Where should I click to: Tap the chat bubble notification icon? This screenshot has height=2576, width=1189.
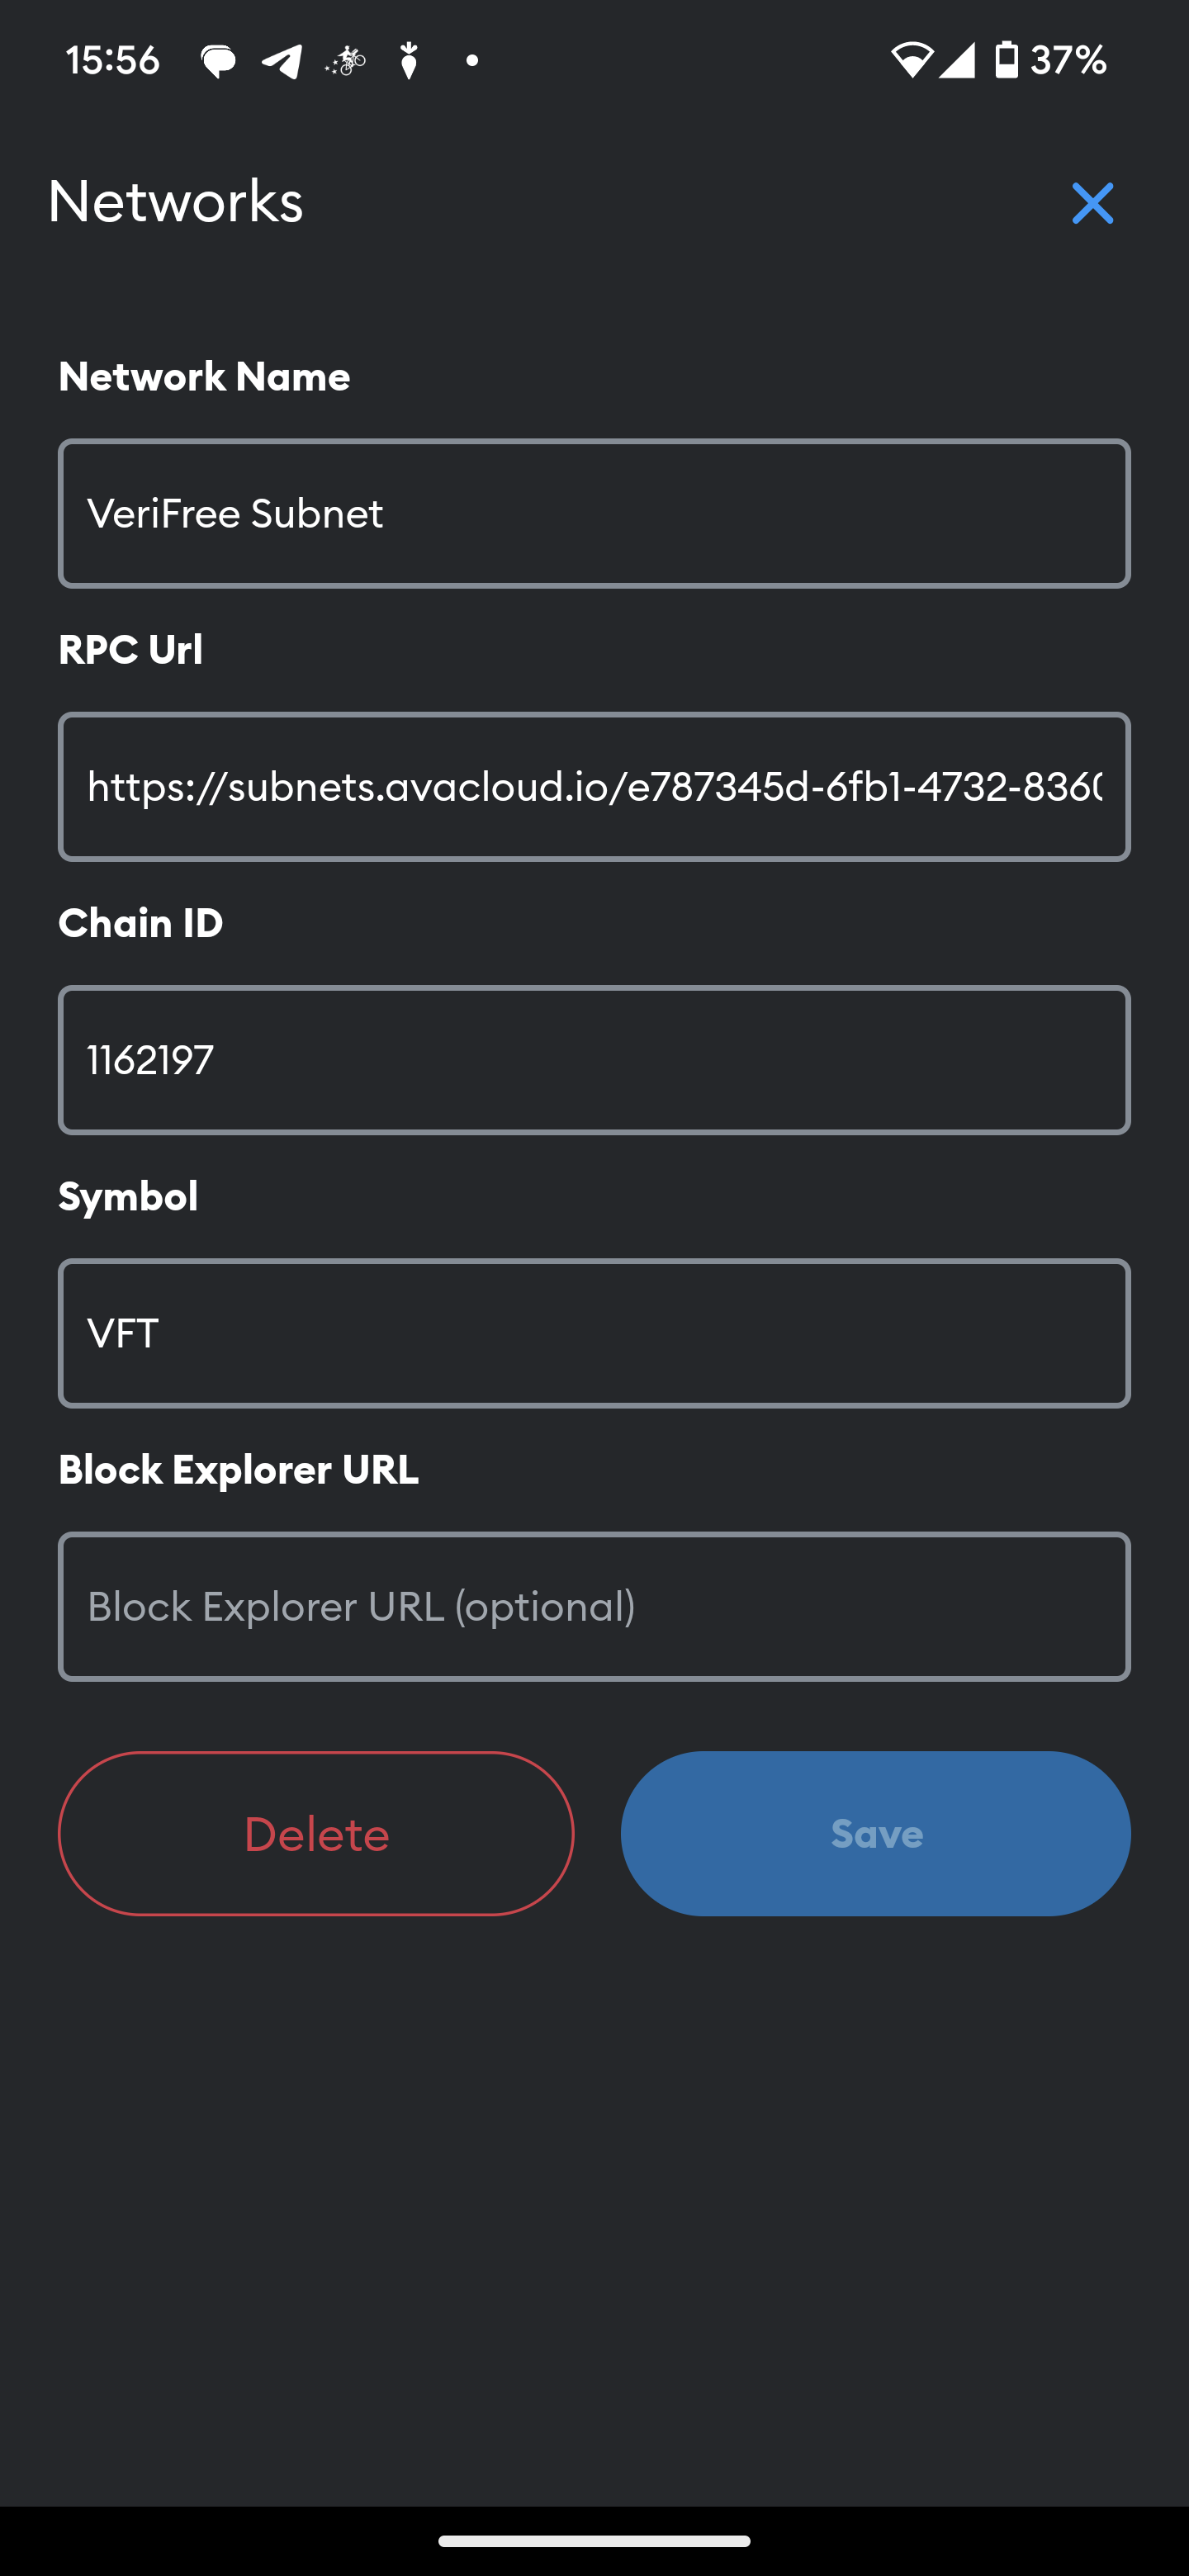click(x=218, y=62)
